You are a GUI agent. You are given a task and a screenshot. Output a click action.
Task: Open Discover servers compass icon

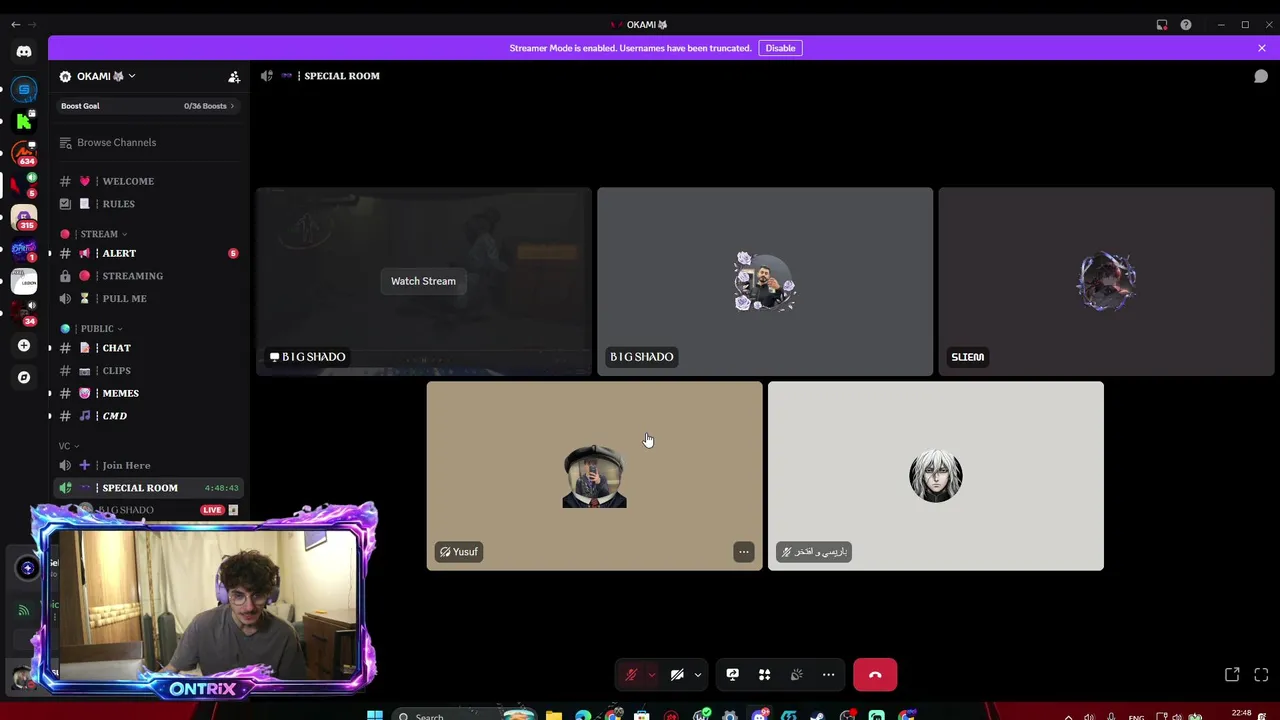(24, 377)
